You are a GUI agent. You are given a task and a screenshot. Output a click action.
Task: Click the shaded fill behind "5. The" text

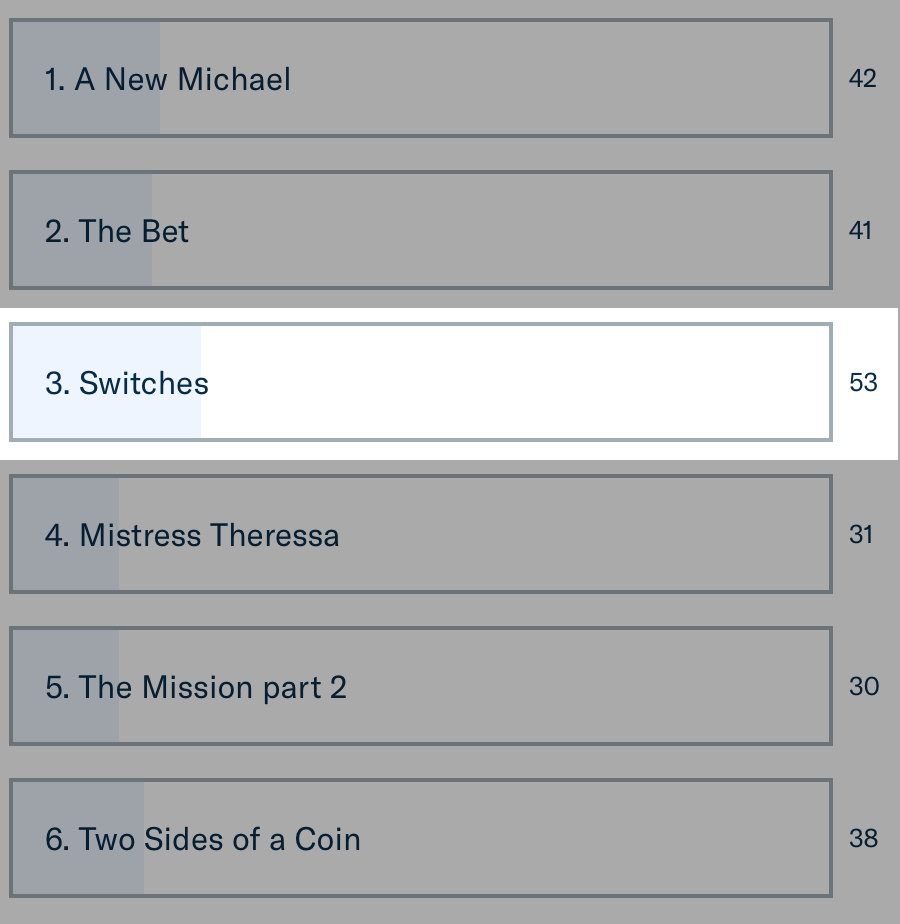pos(66,721)
